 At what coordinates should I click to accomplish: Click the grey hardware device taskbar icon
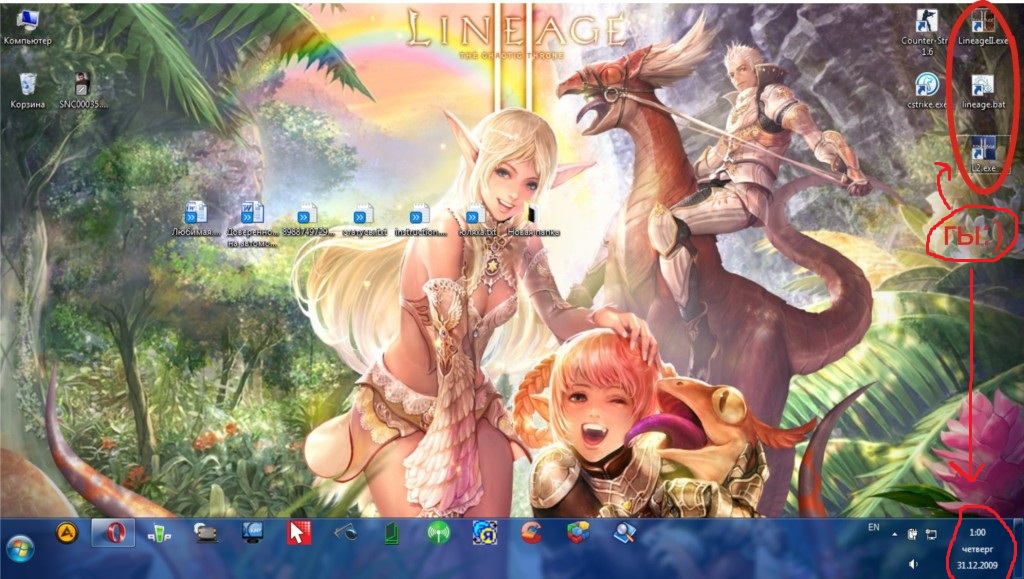coord(206,533)
